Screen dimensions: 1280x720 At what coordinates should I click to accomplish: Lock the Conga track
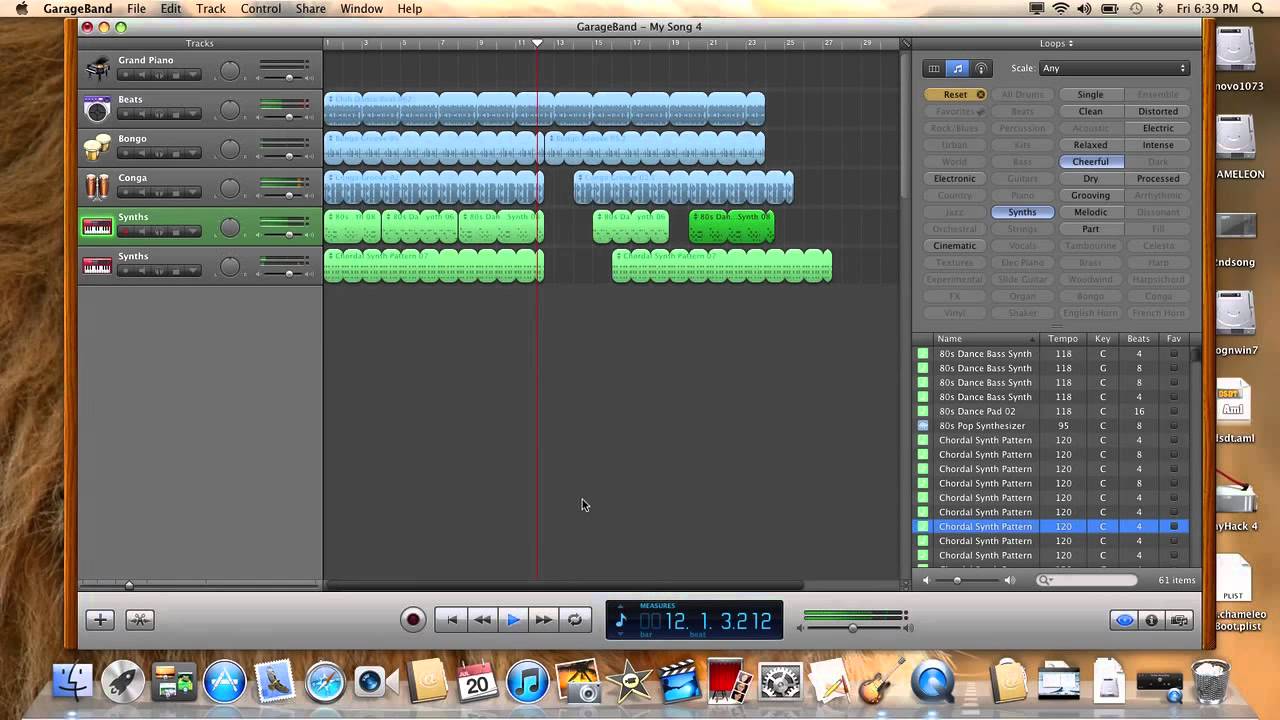tap(176, 192)
